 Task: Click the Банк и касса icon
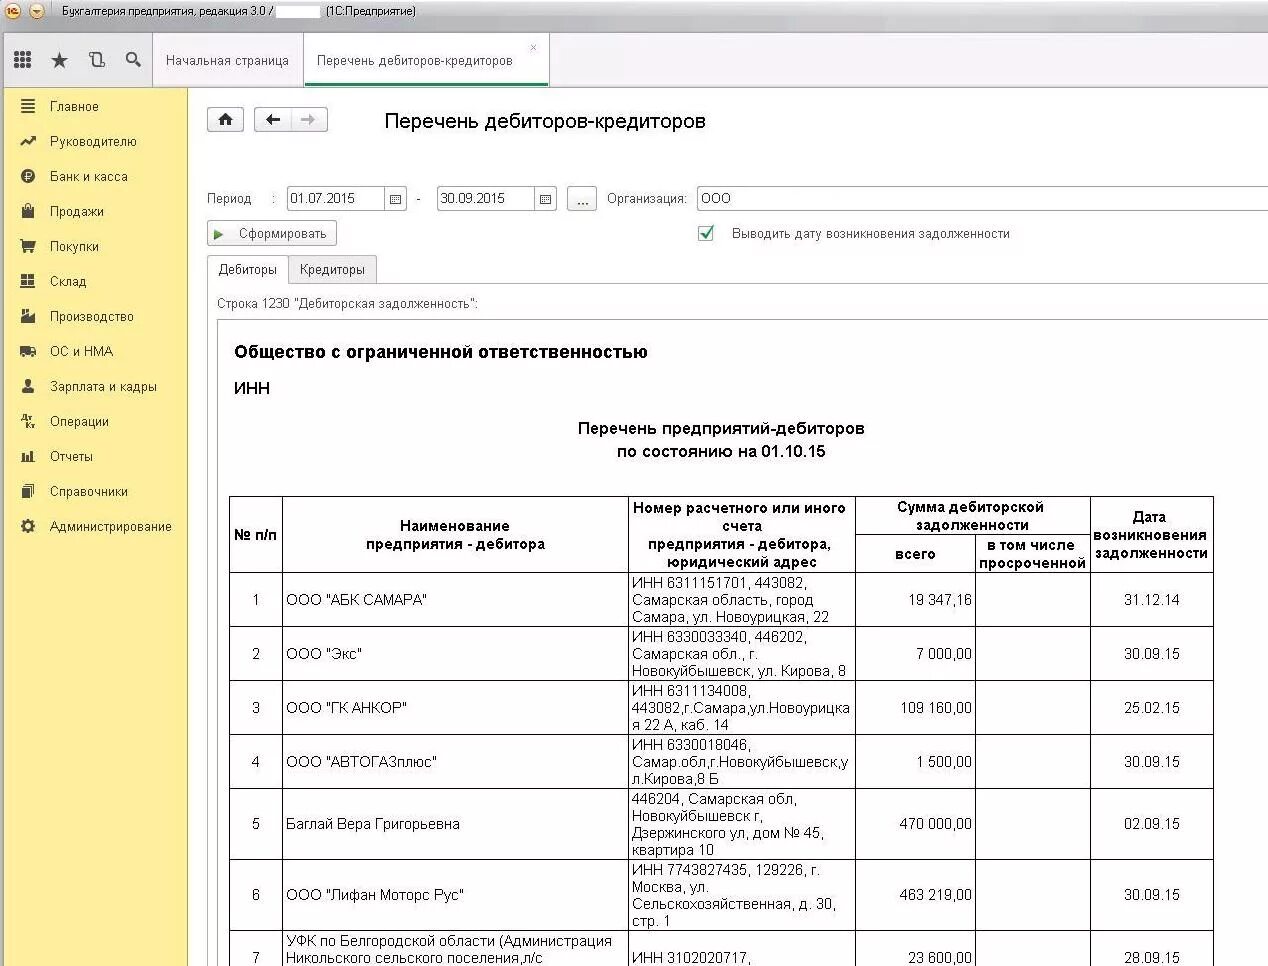click(x=28, y=176)
